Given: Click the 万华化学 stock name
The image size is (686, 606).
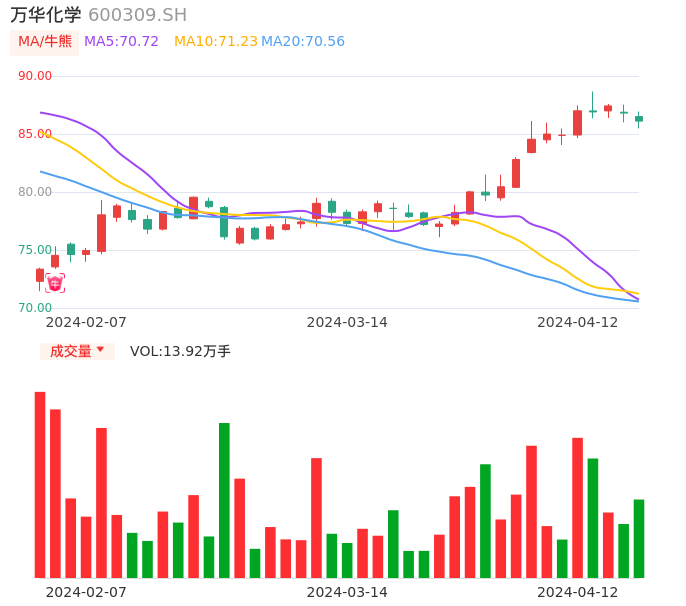Looking at the screenshot, I should [46, 15].
